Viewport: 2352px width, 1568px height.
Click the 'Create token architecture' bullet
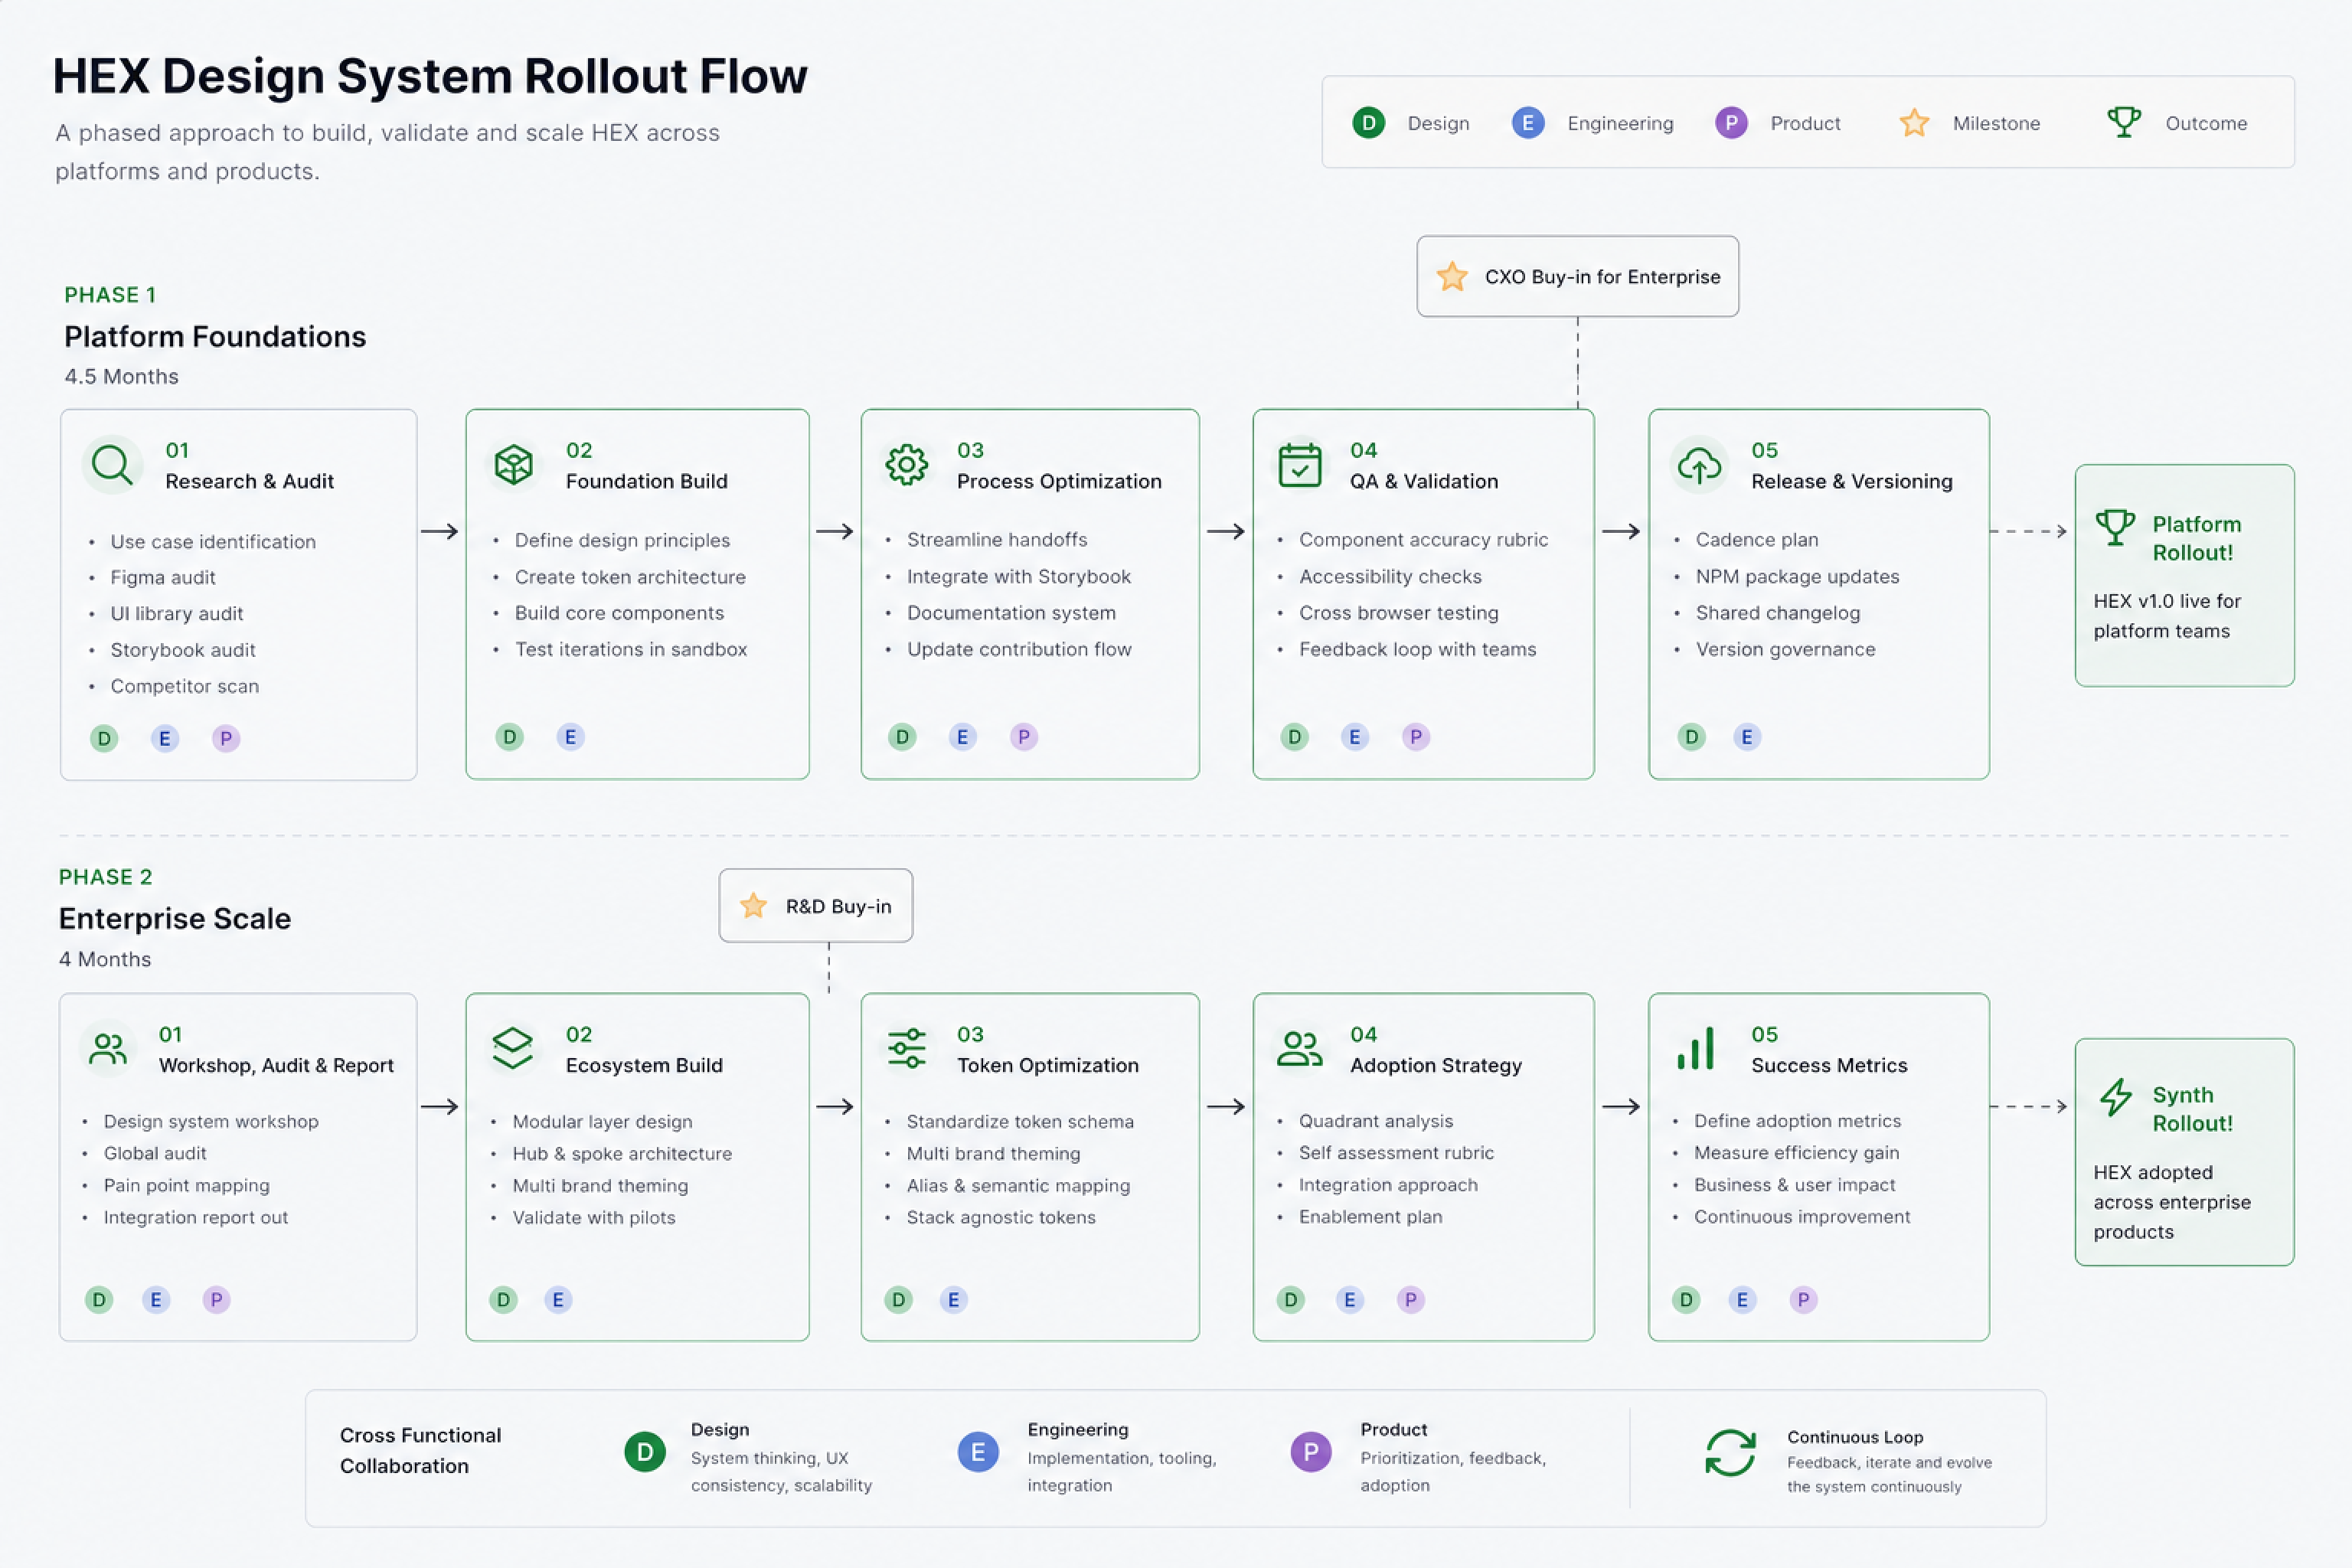tap(630, 577)
